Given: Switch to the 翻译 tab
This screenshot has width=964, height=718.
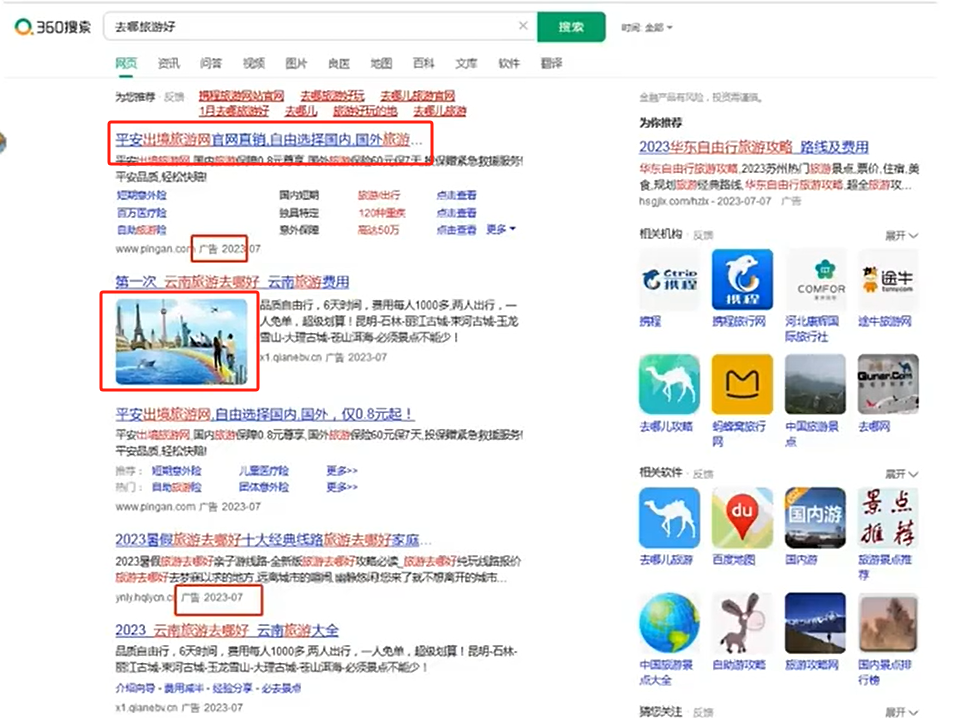Looking at the screenshot, I should coord(551,63).
